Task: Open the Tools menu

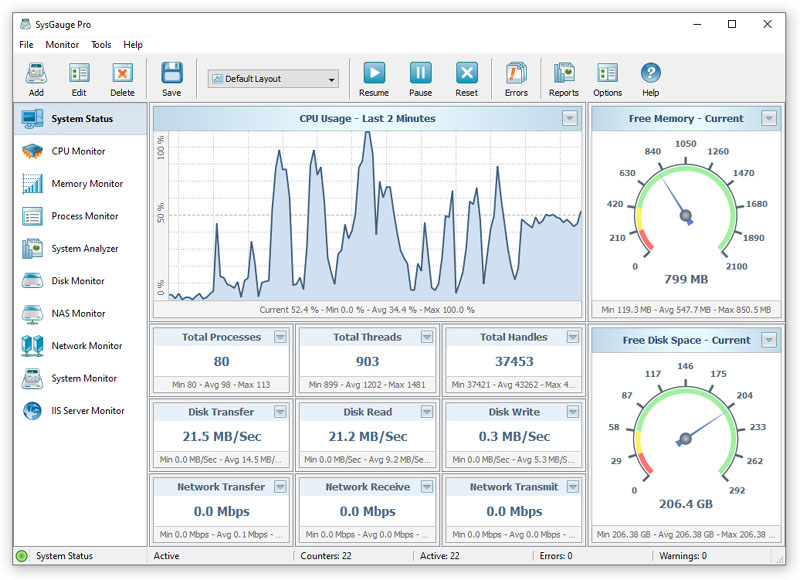Action: (x=101, y=44)
